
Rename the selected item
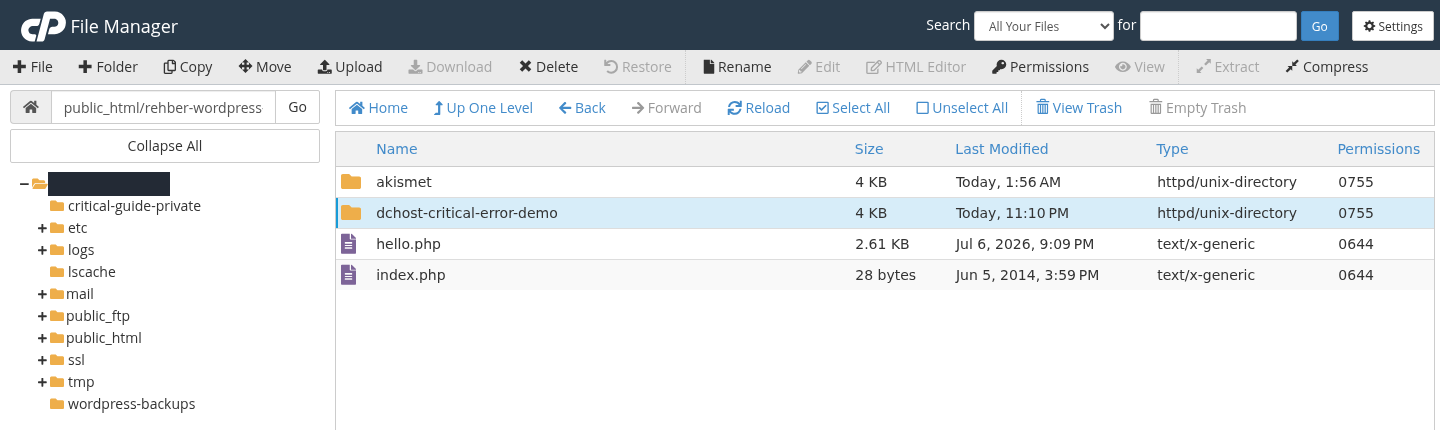737,67
